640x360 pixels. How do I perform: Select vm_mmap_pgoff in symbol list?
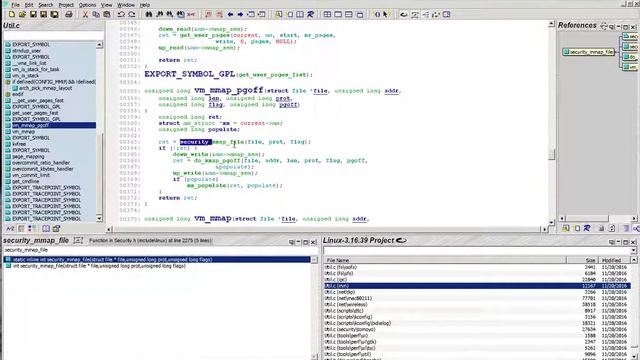click(50, 125)
